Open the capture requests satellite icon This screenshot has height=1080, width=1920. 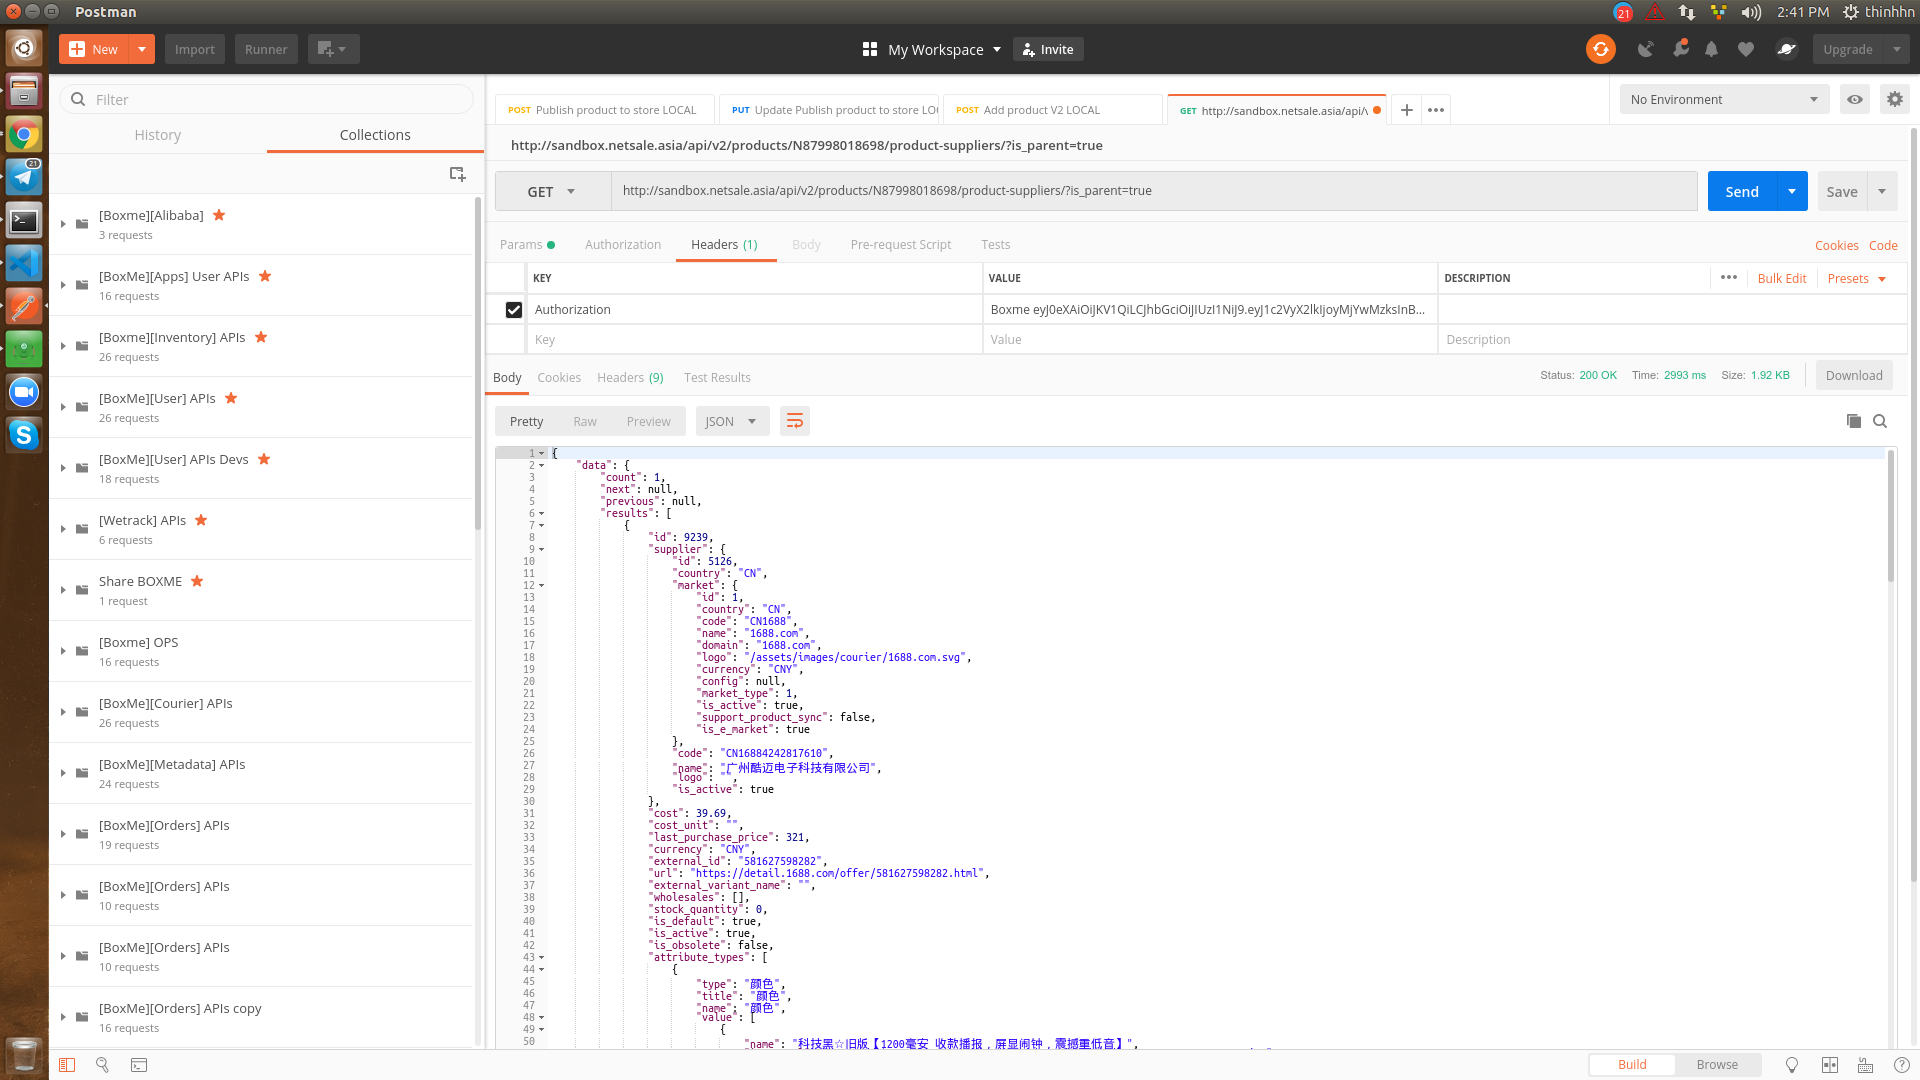point(1645,49)
